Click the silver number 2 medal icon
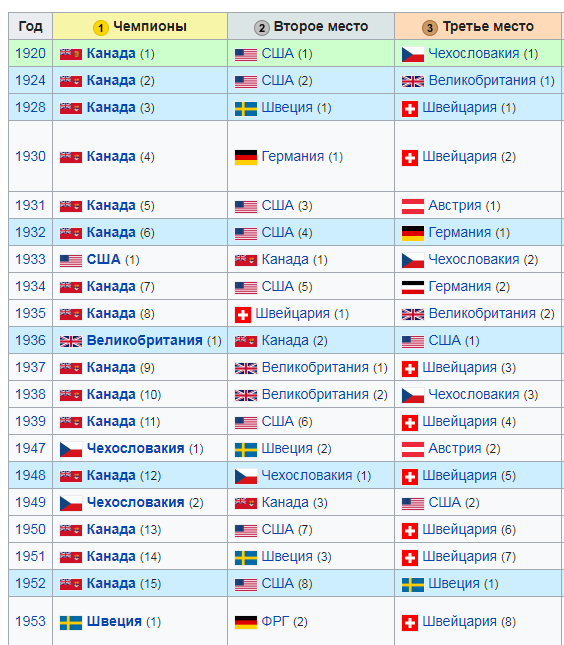This screenshot has height=645, width=564. (x=262, y=28)
